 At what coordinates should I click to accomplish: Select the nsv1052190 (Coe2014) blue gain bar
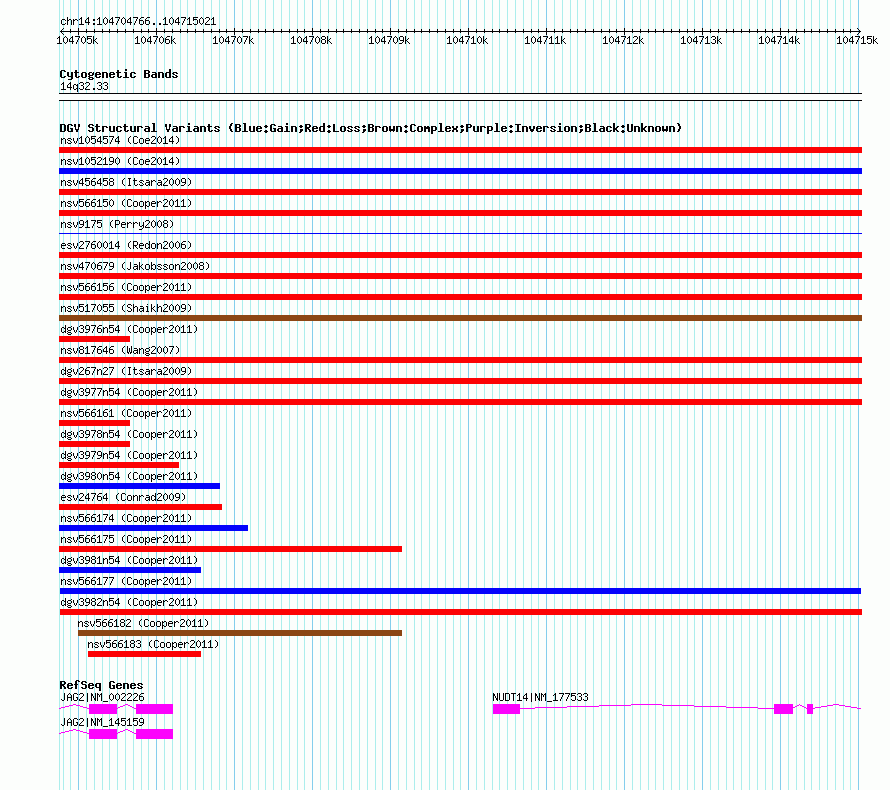[x=460, y=171]
